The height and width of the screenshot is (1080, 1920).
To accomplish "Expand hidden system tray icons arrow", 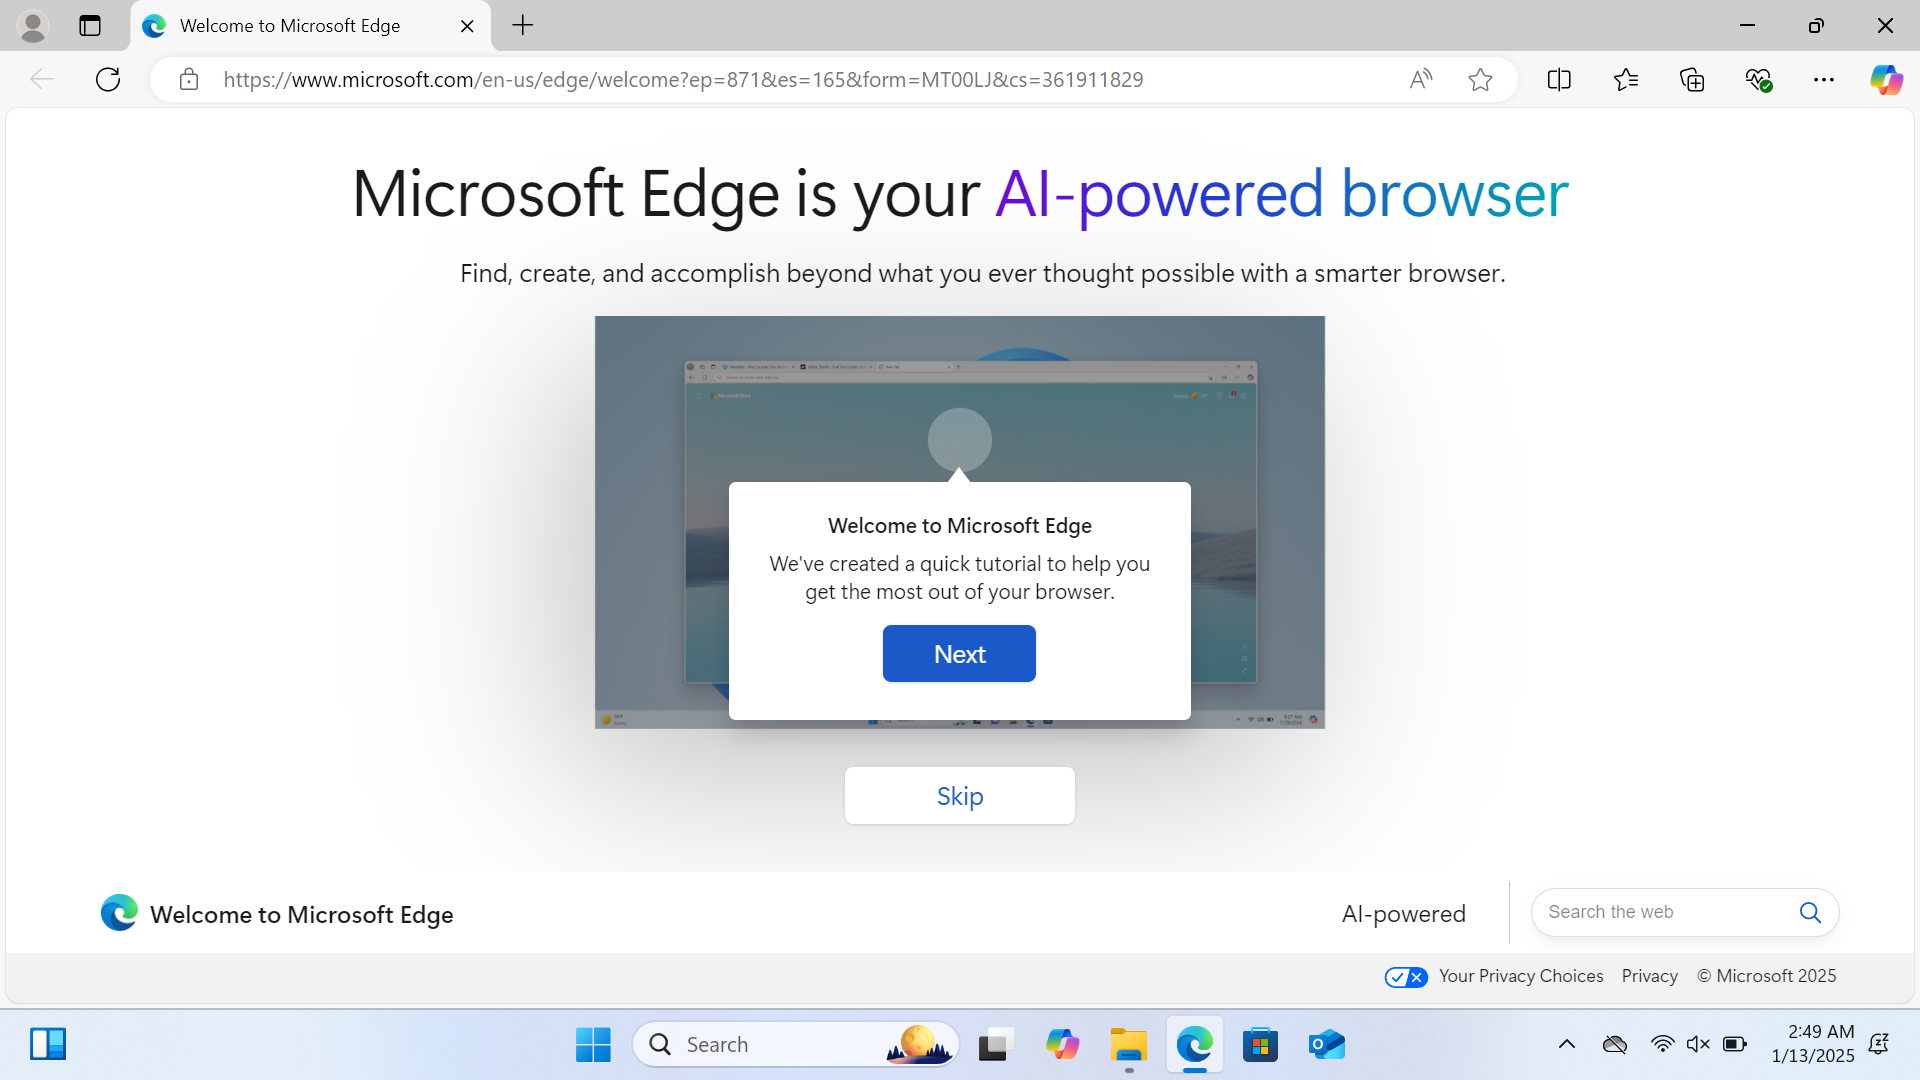I will [x=1567, y=1043].
